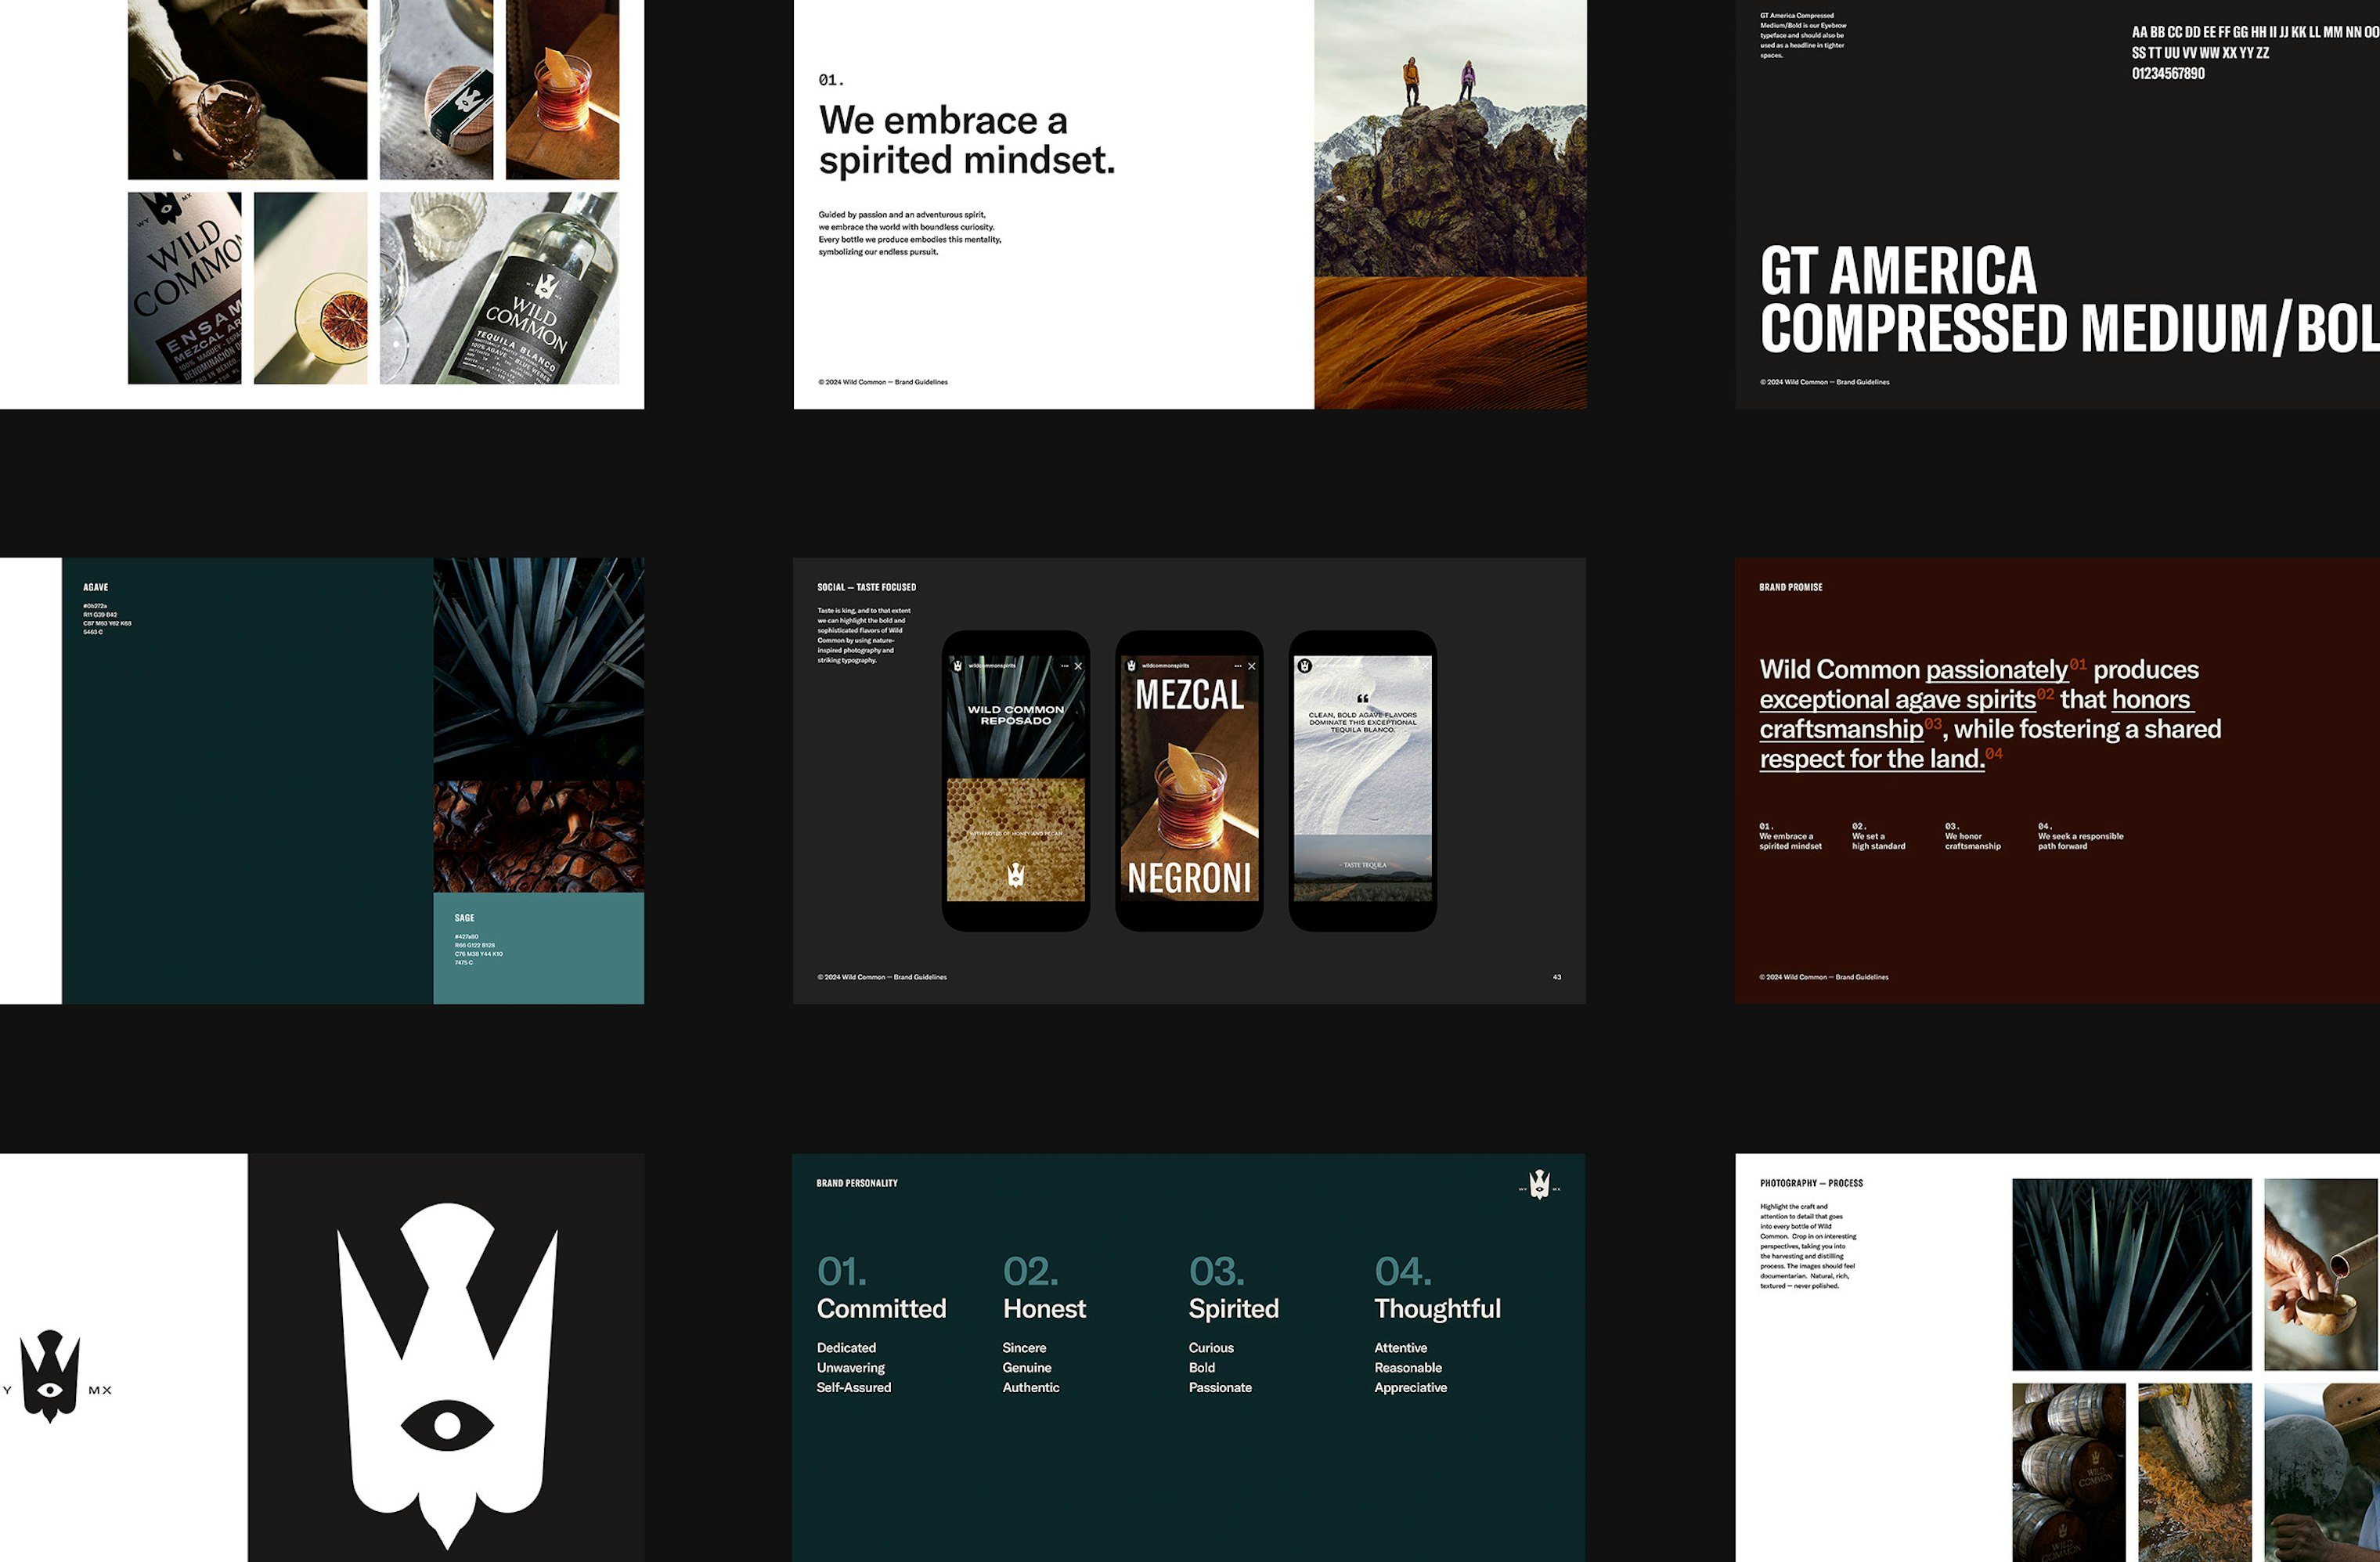Click the white logo on the honeycomb image
The image size is (2380, 1562).
(x=1016, y=875)
